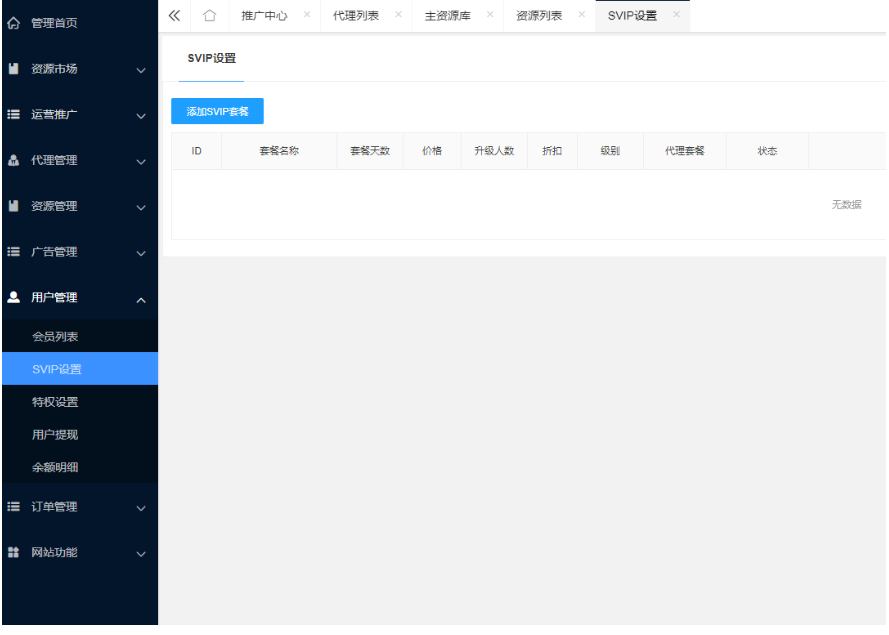Open 会员列表 in the sidebar
The height and width of the screenshot is (635, 889).
pyautogui.click(x=55, y=337)
